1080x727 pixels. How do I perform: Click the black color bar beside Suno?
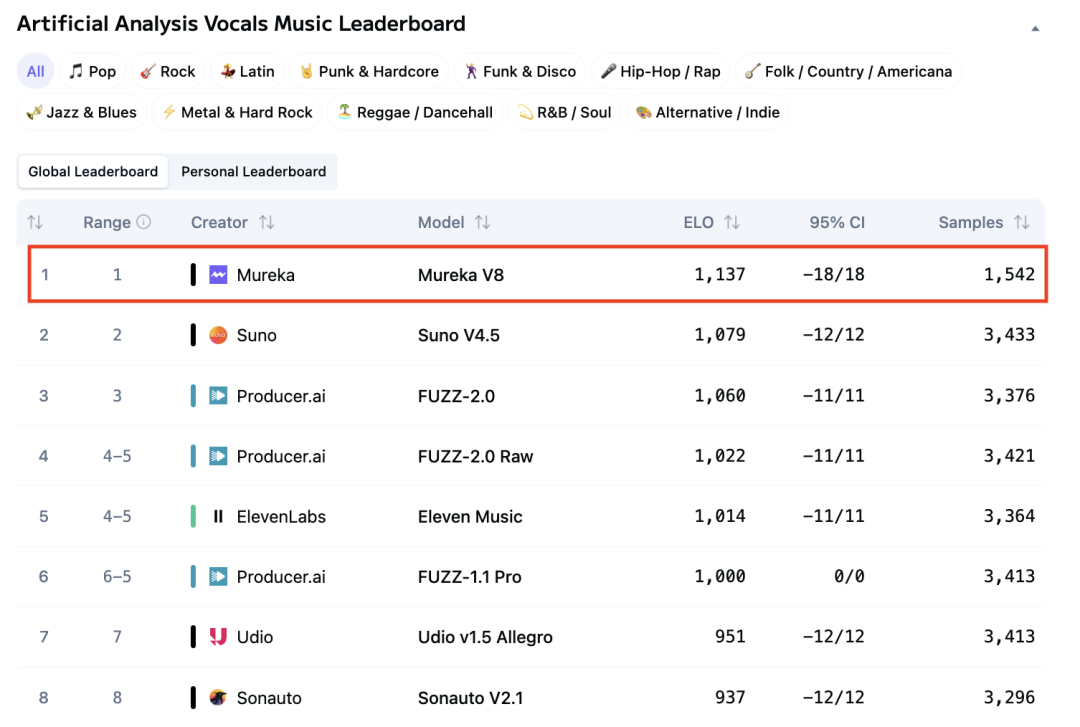[x=193, y=335]
